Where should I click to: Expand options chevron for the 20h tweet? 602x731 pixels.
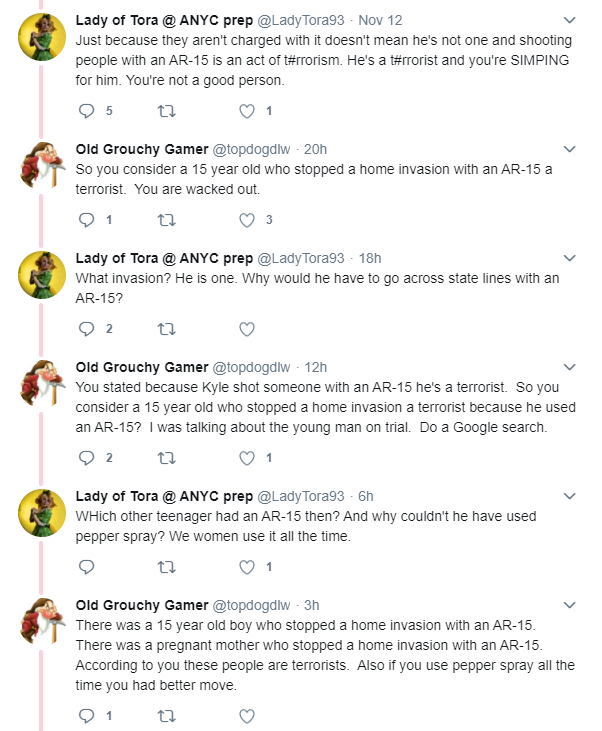pyautogui.click(x=570, y=149)
